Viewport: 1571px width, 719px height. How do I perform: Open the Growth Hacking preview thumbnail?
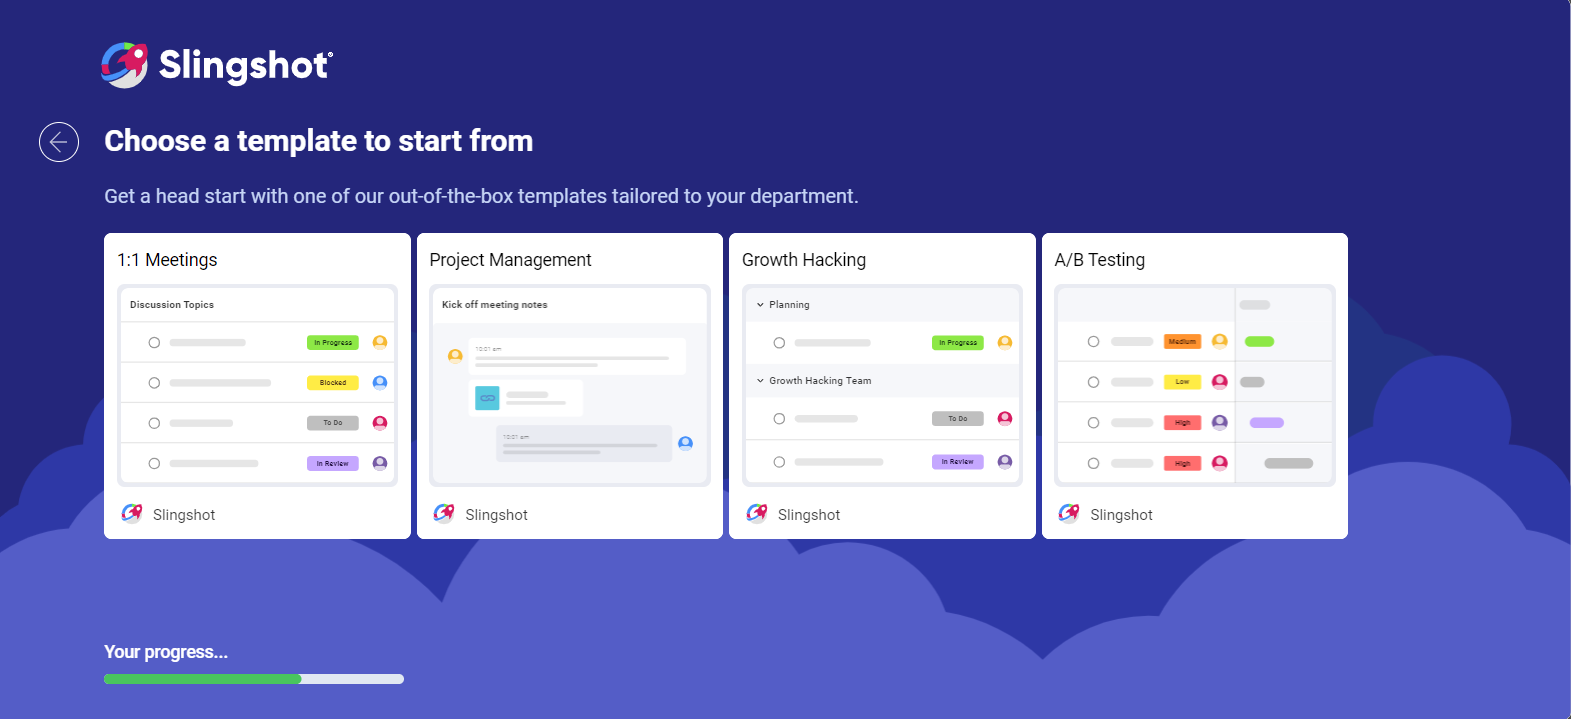click(x=882, y=386)
